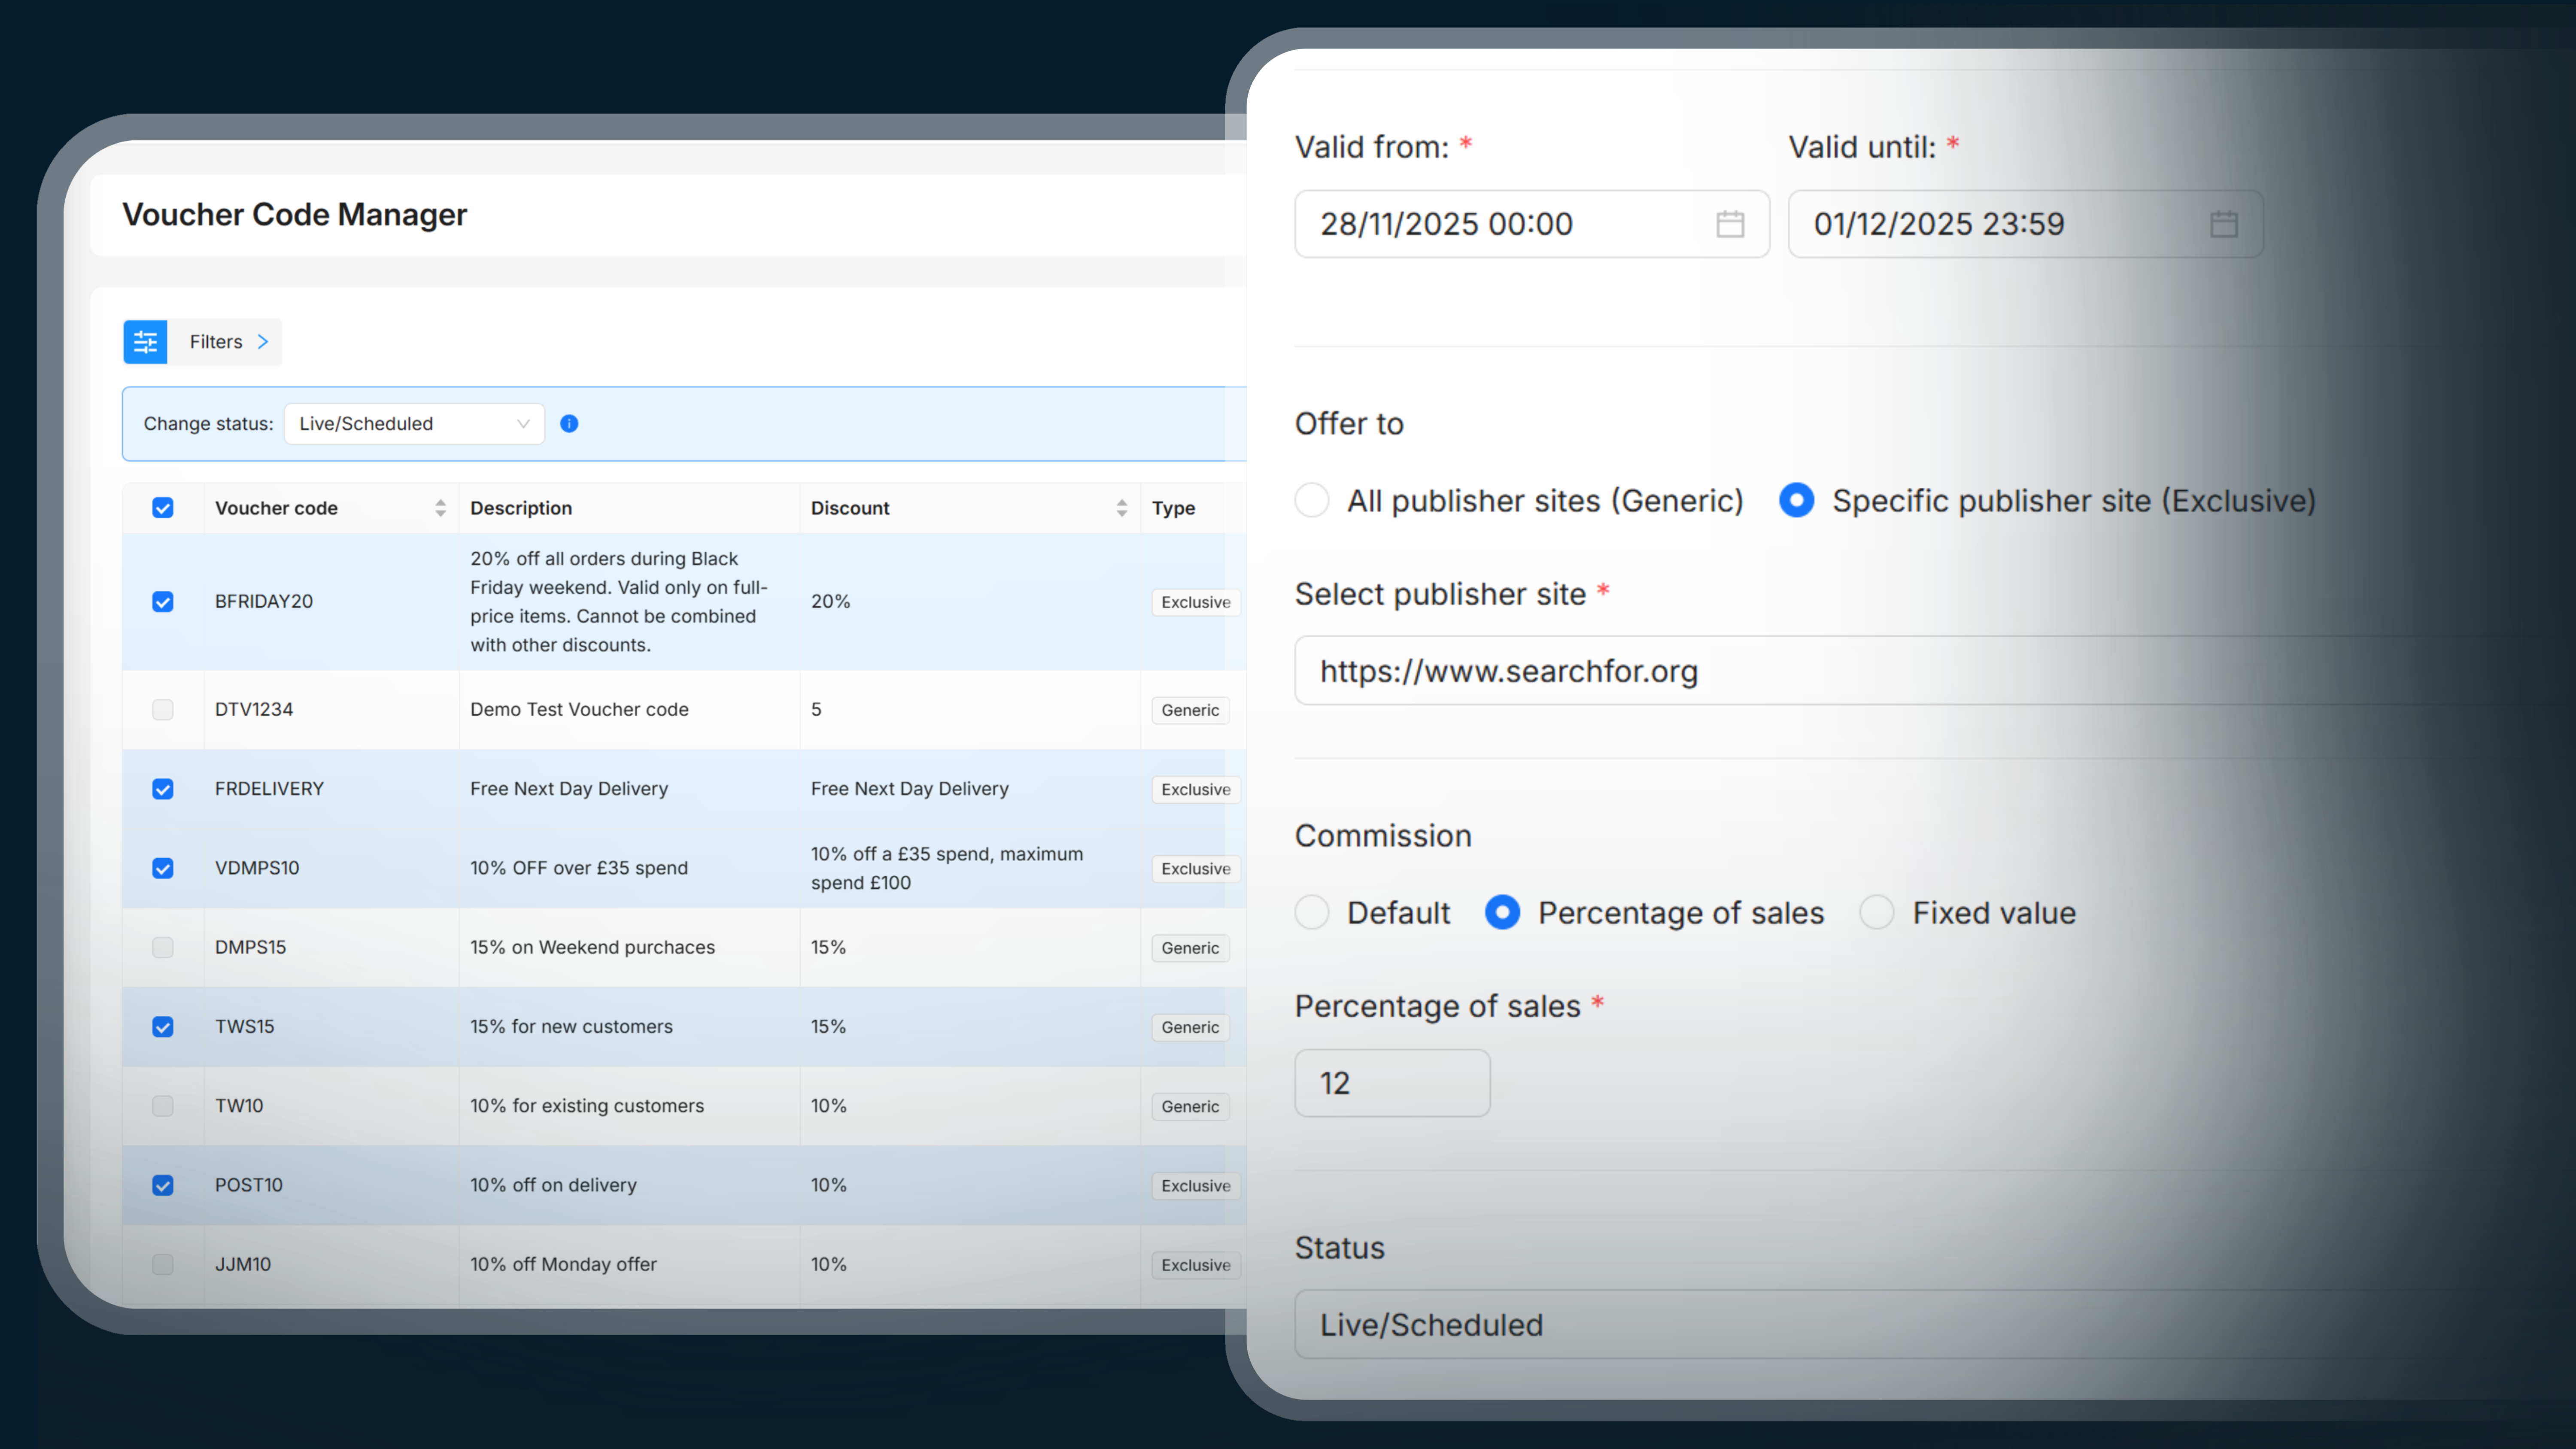The height and width of the screenshot is (1449, 2576).
Task: Toggle the select-all header checkbox
Action: 163,508
